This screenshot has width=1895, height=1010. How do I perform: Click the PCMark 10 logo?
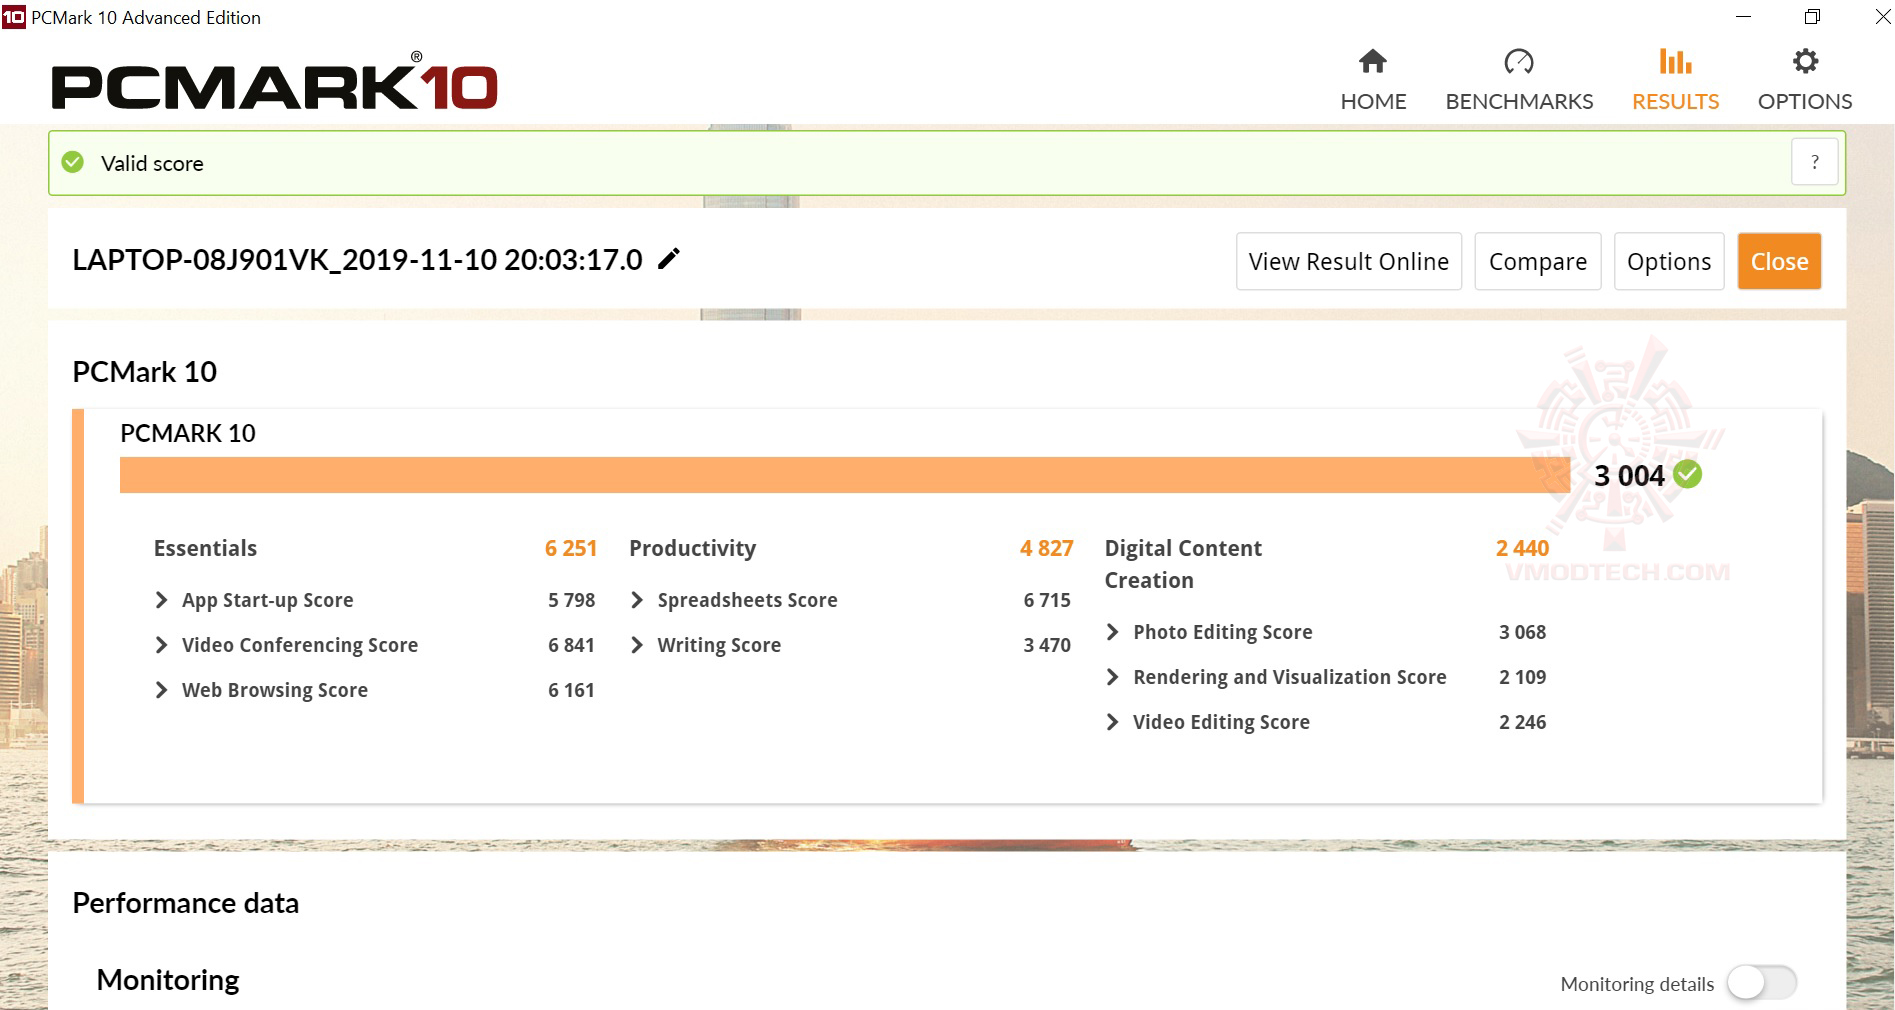pyautogui.click(x=274, y=82)
